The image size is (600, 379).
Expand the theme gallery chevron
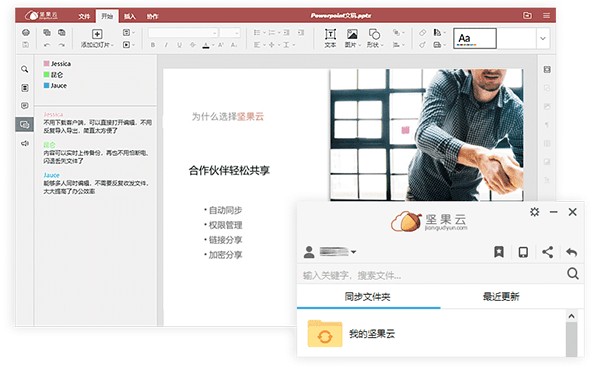click(543, 39)
